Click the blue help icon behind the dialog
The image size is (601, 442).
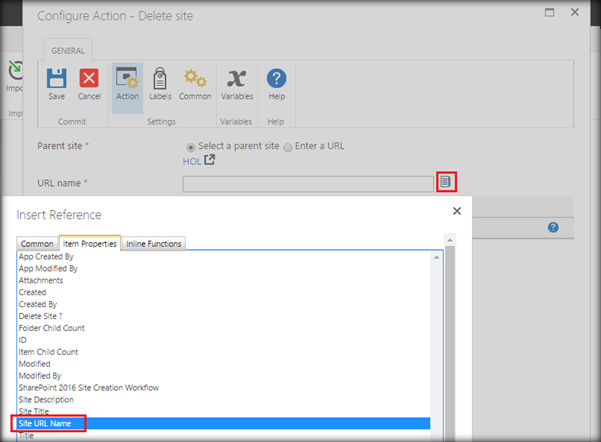pos(553,227)
